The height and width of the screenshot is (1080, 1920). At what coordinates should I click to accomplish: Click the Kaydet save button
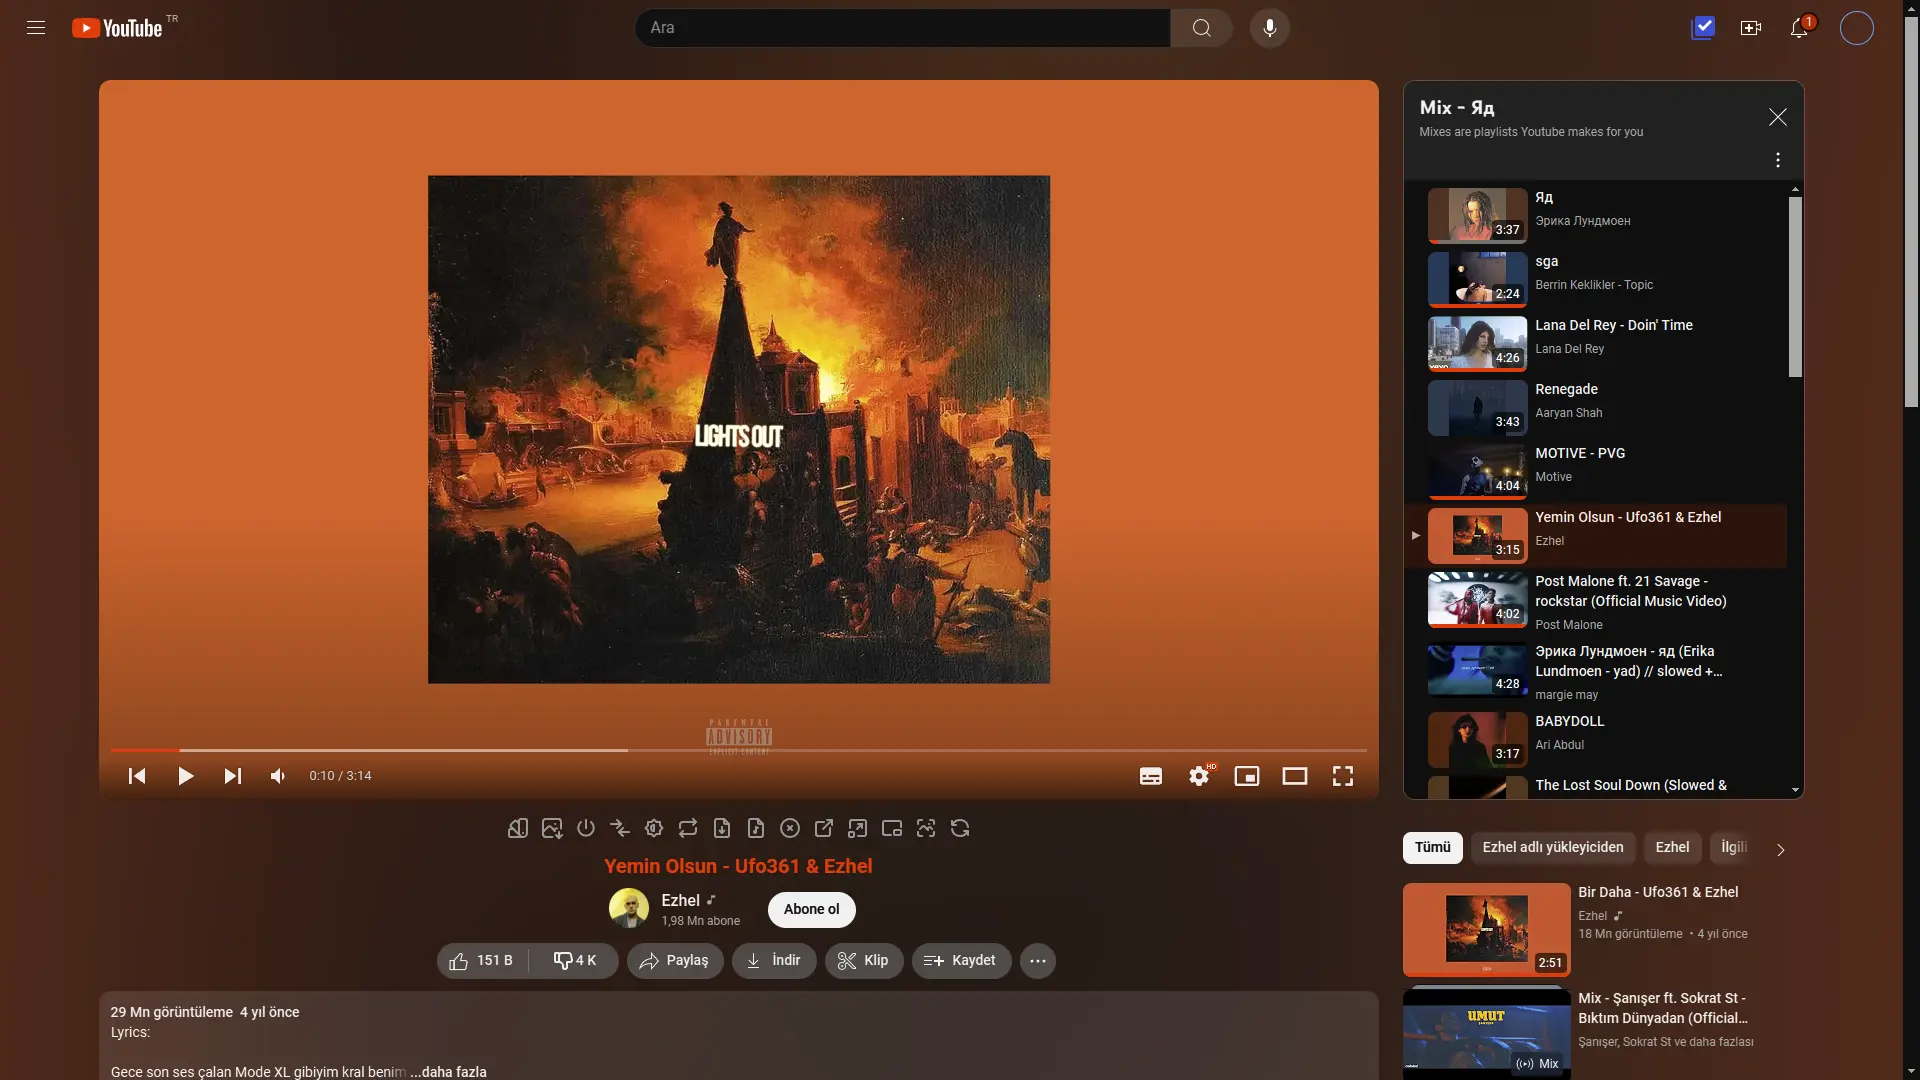(961, 961)
